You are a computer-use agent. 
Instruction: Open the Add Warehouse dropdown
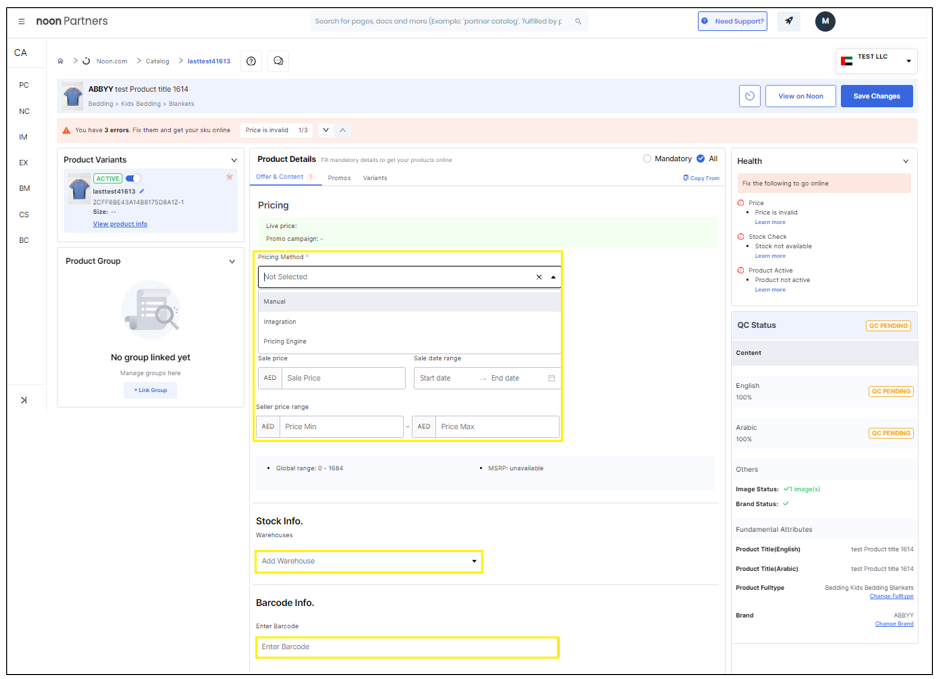click(369, 561)
